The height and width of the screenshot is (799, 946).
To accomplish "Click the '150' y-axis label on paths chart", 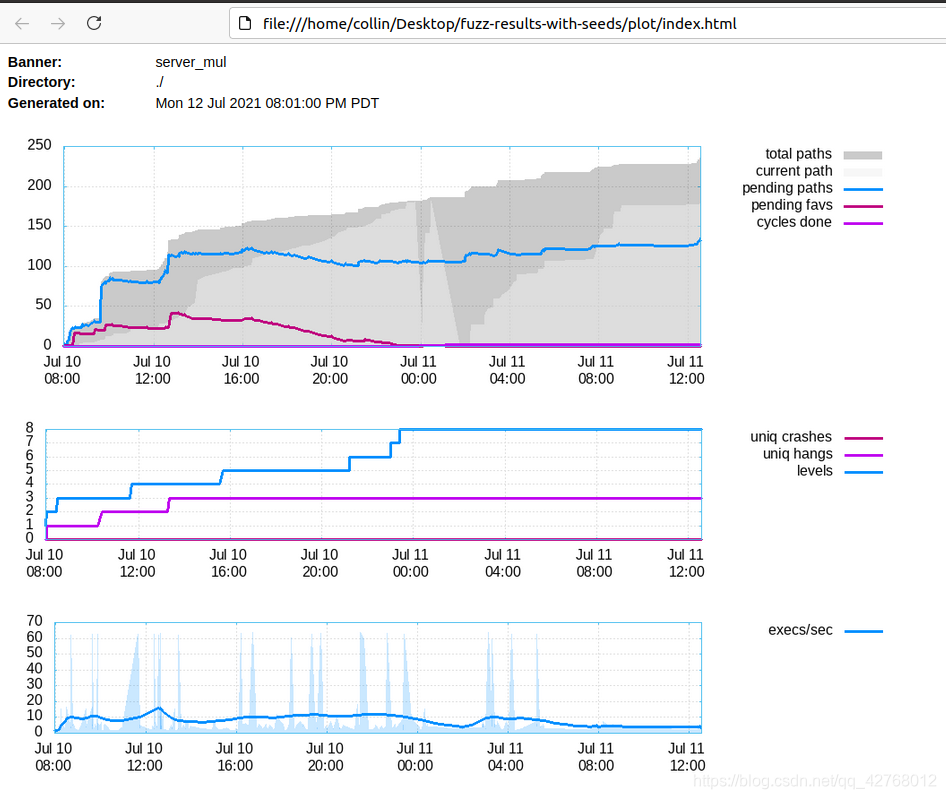I will pos(39,225).
